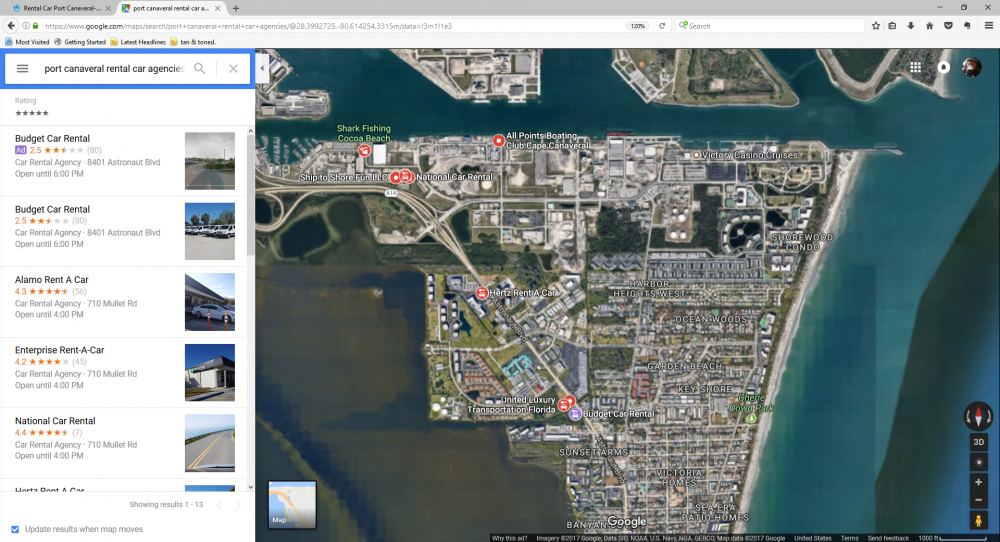Screen dimensions: 1000x542
Task: Click the magnifier search icon in Maps
Action: 200,69
